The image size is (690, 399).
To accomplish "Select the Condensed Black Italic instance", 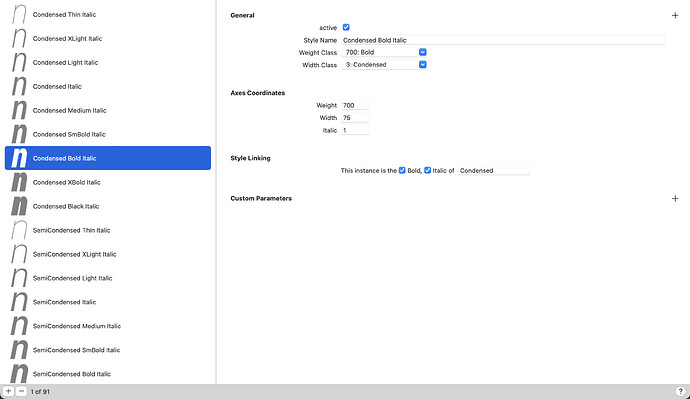I will click(108, 206).
